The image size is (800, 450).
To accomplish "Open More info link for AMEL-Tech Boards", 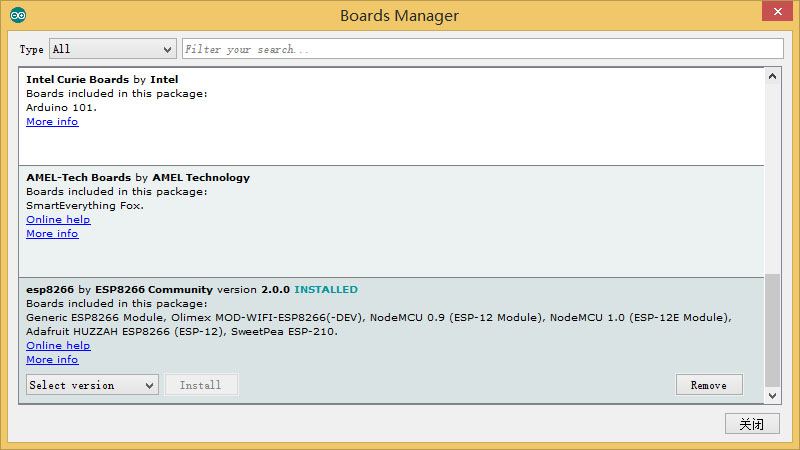I will (52, 233).
